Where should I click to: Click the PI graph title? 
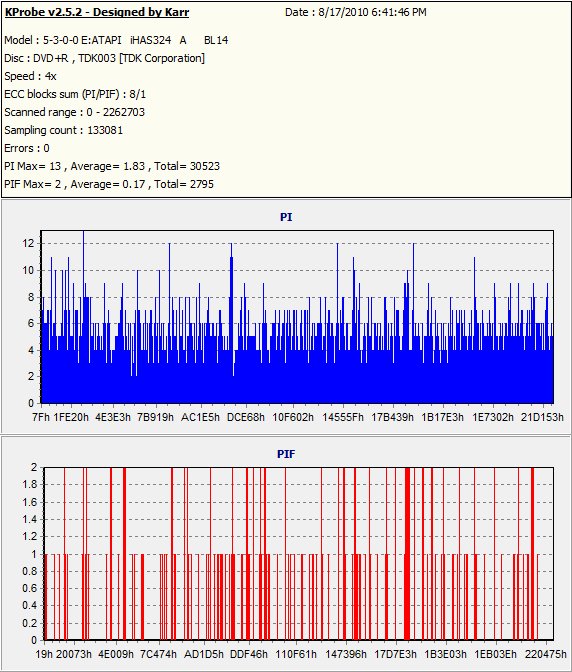pos(286,217)
